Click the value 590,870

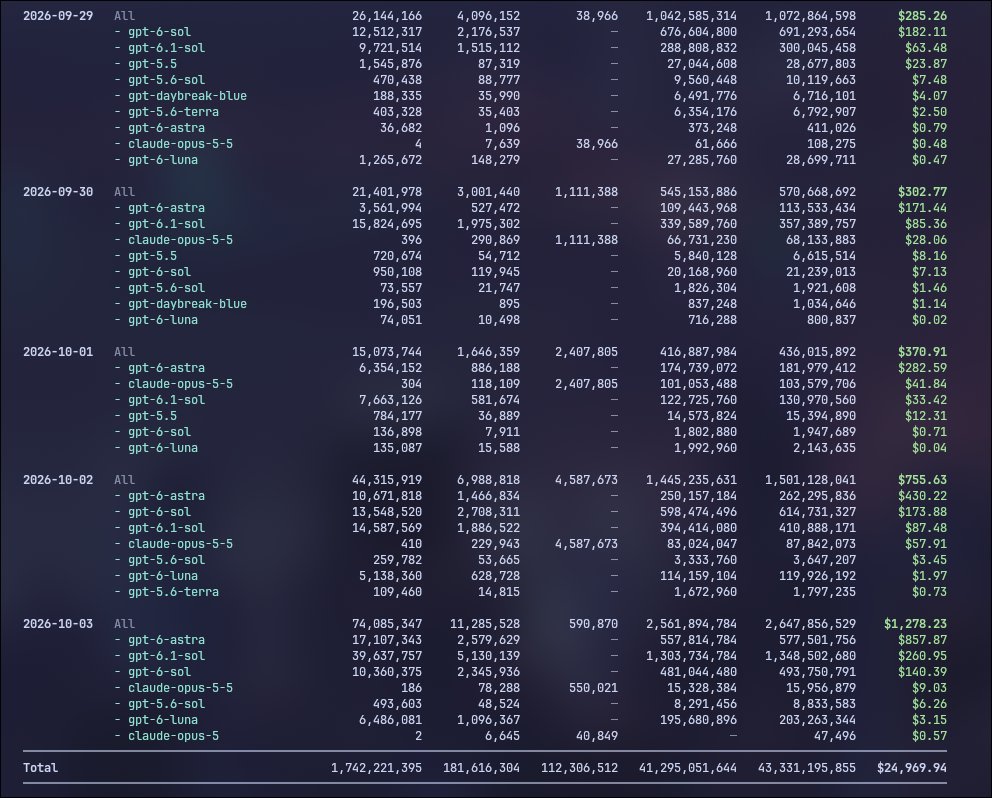click(593, 624)
